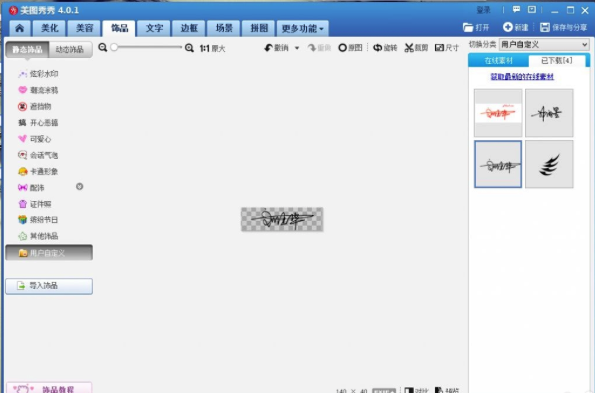Click the zoom out magnifier icon
595x393 pixels.
102,47
